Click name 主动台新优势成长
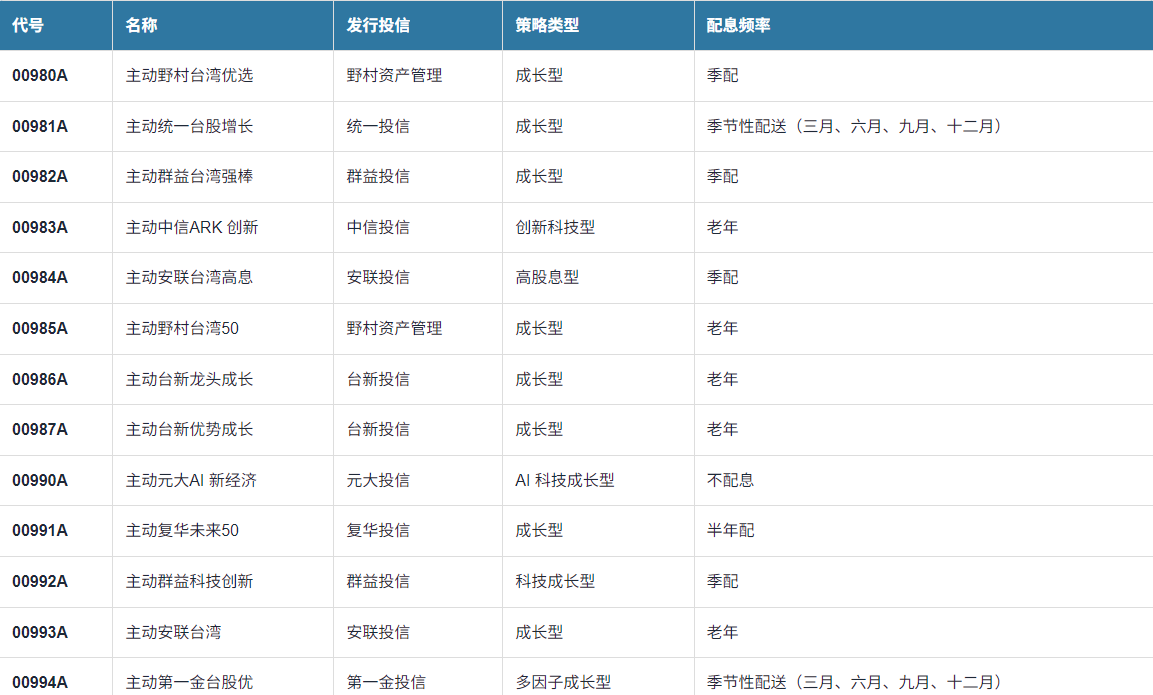This screenshot has width=1153, height=695. (189, 430)
